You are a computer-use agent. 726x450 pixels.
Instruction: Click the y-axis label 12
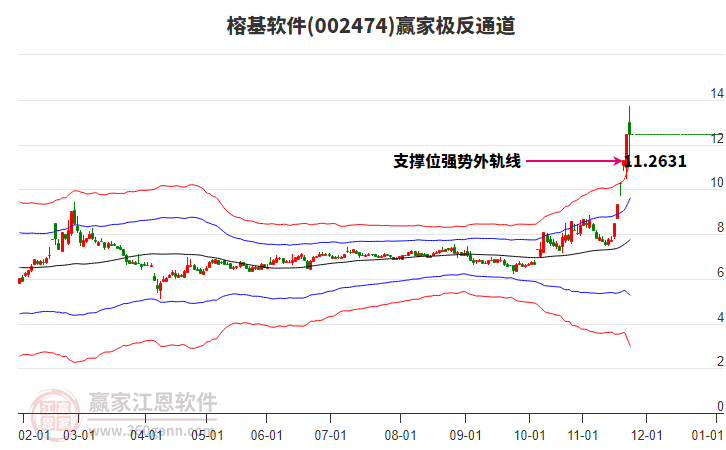[717, 138]
